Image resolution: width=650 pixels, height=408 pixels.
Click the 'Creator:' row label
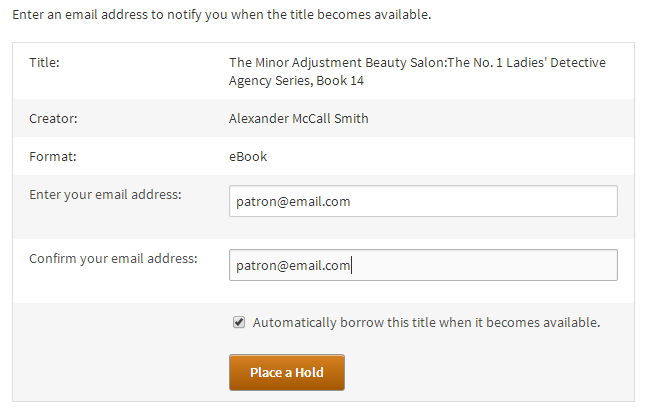coord(53,119)
